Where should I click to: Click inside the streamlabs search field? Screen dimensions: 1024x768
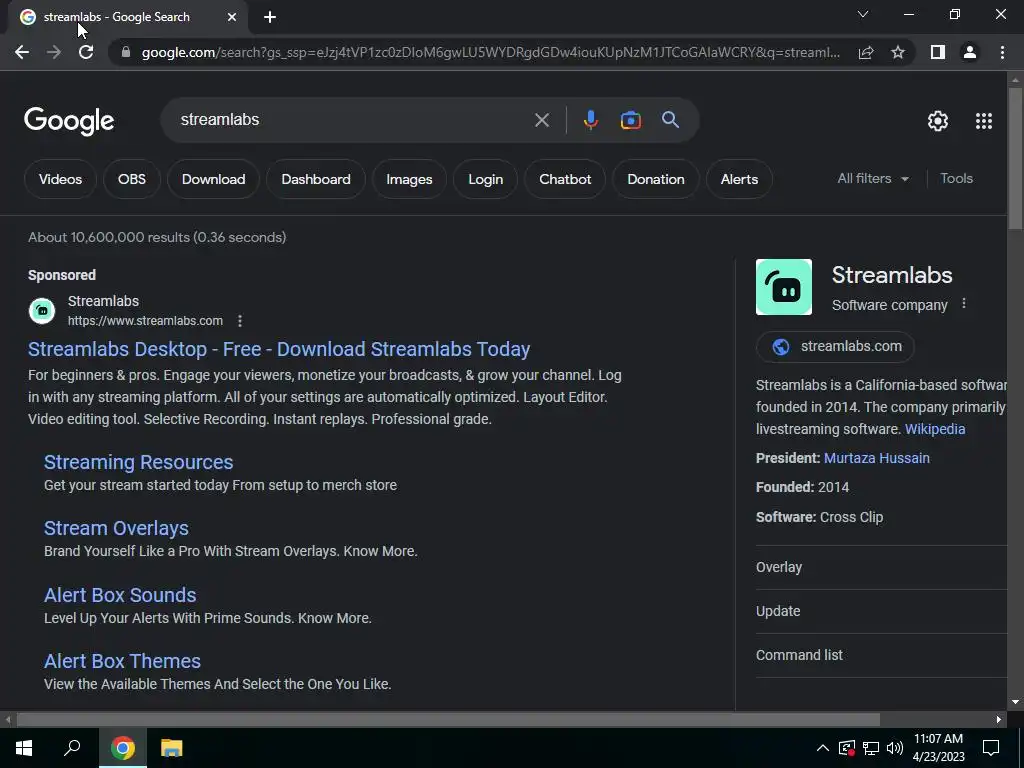353,120
